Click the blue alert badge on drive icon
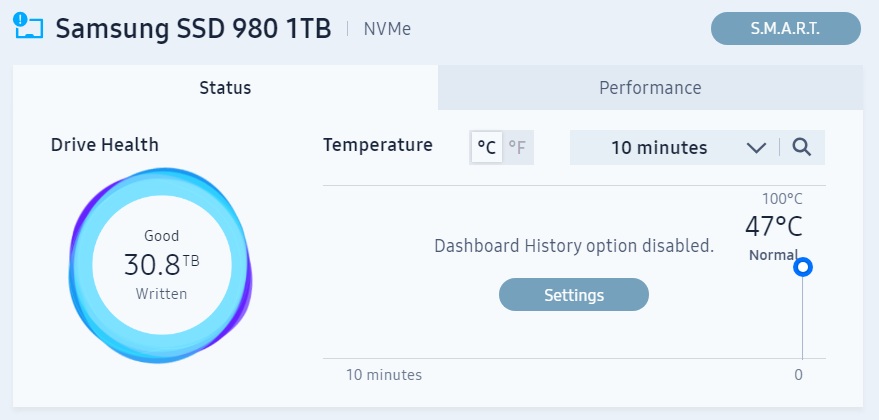The width and height of the screenshot is (879, 420). tap(20, 19)
